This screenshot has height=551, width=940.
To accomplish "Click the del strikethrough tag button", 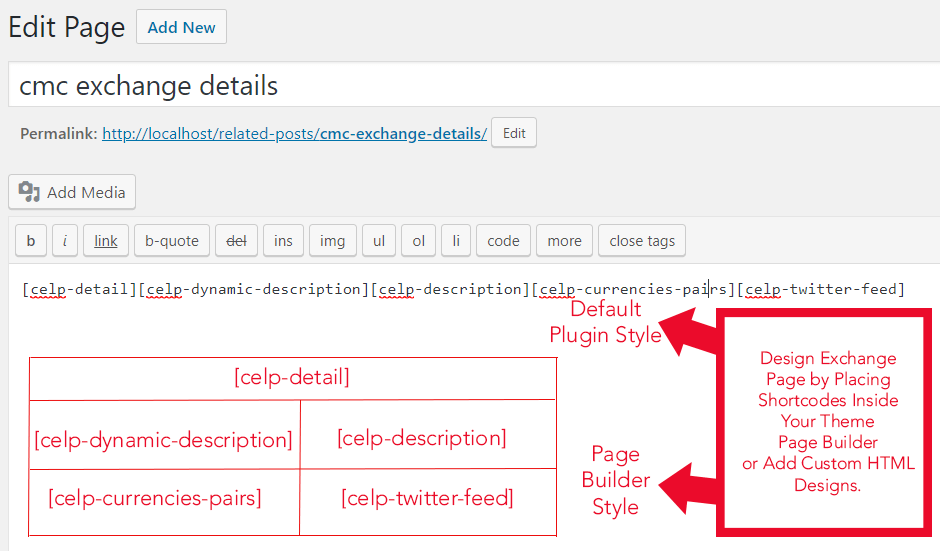I will coord(236,241).
